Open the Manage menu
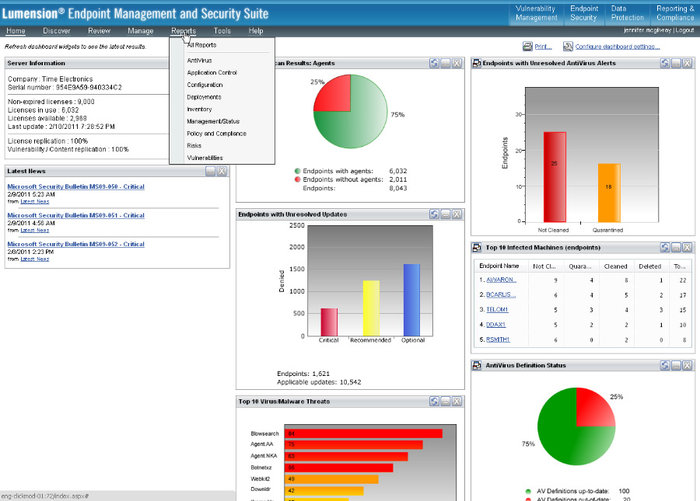 pos(140,31)
